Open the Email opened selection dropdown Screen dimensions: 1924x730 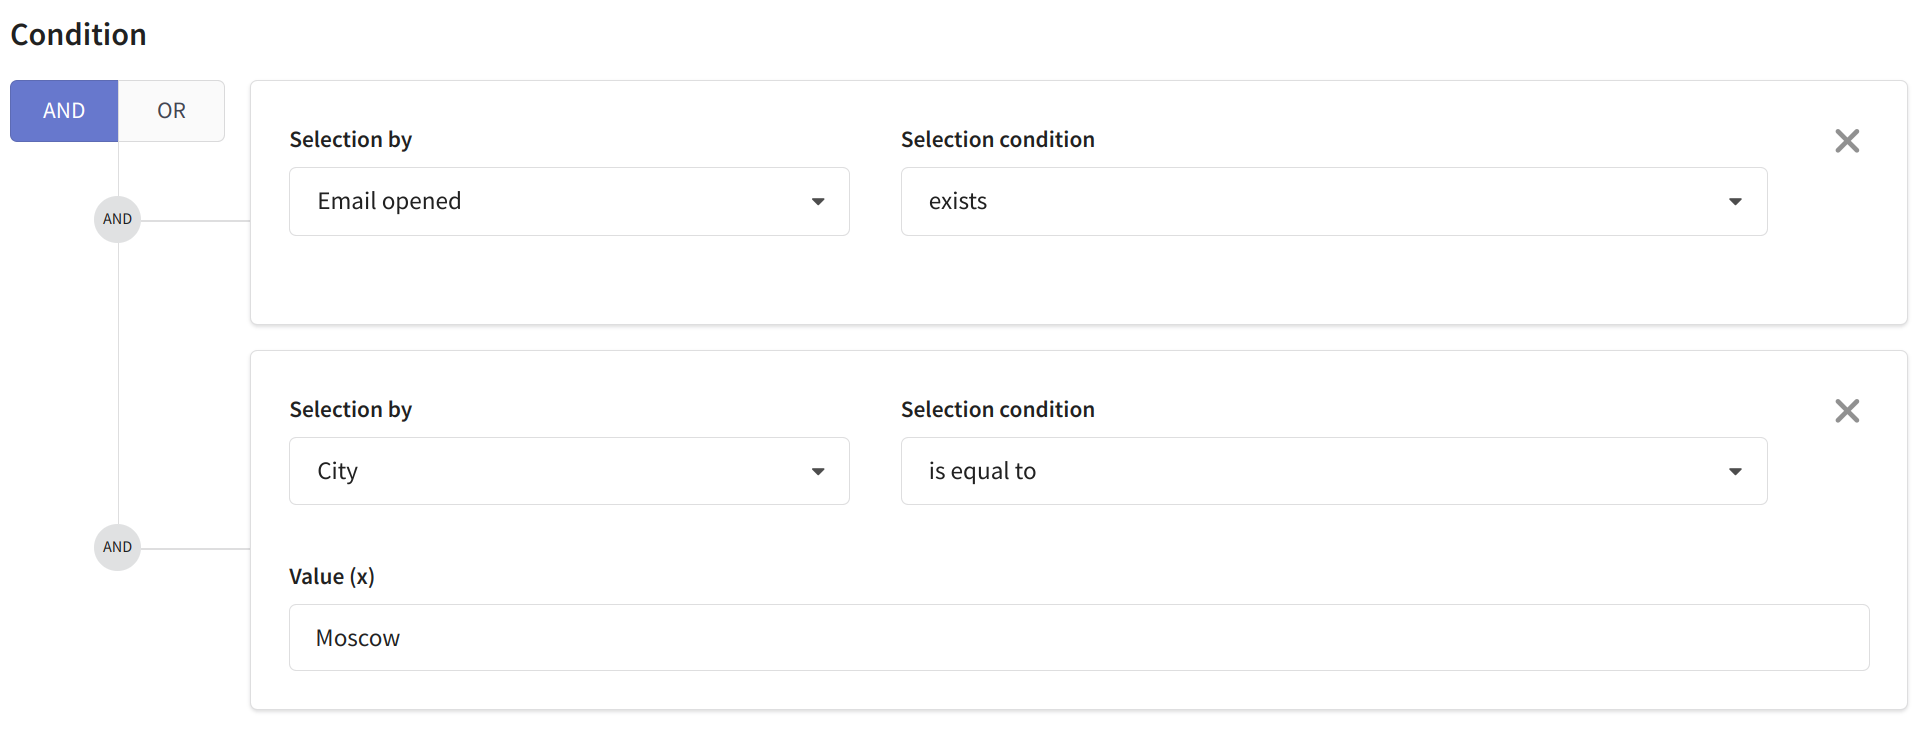[569, 202]
